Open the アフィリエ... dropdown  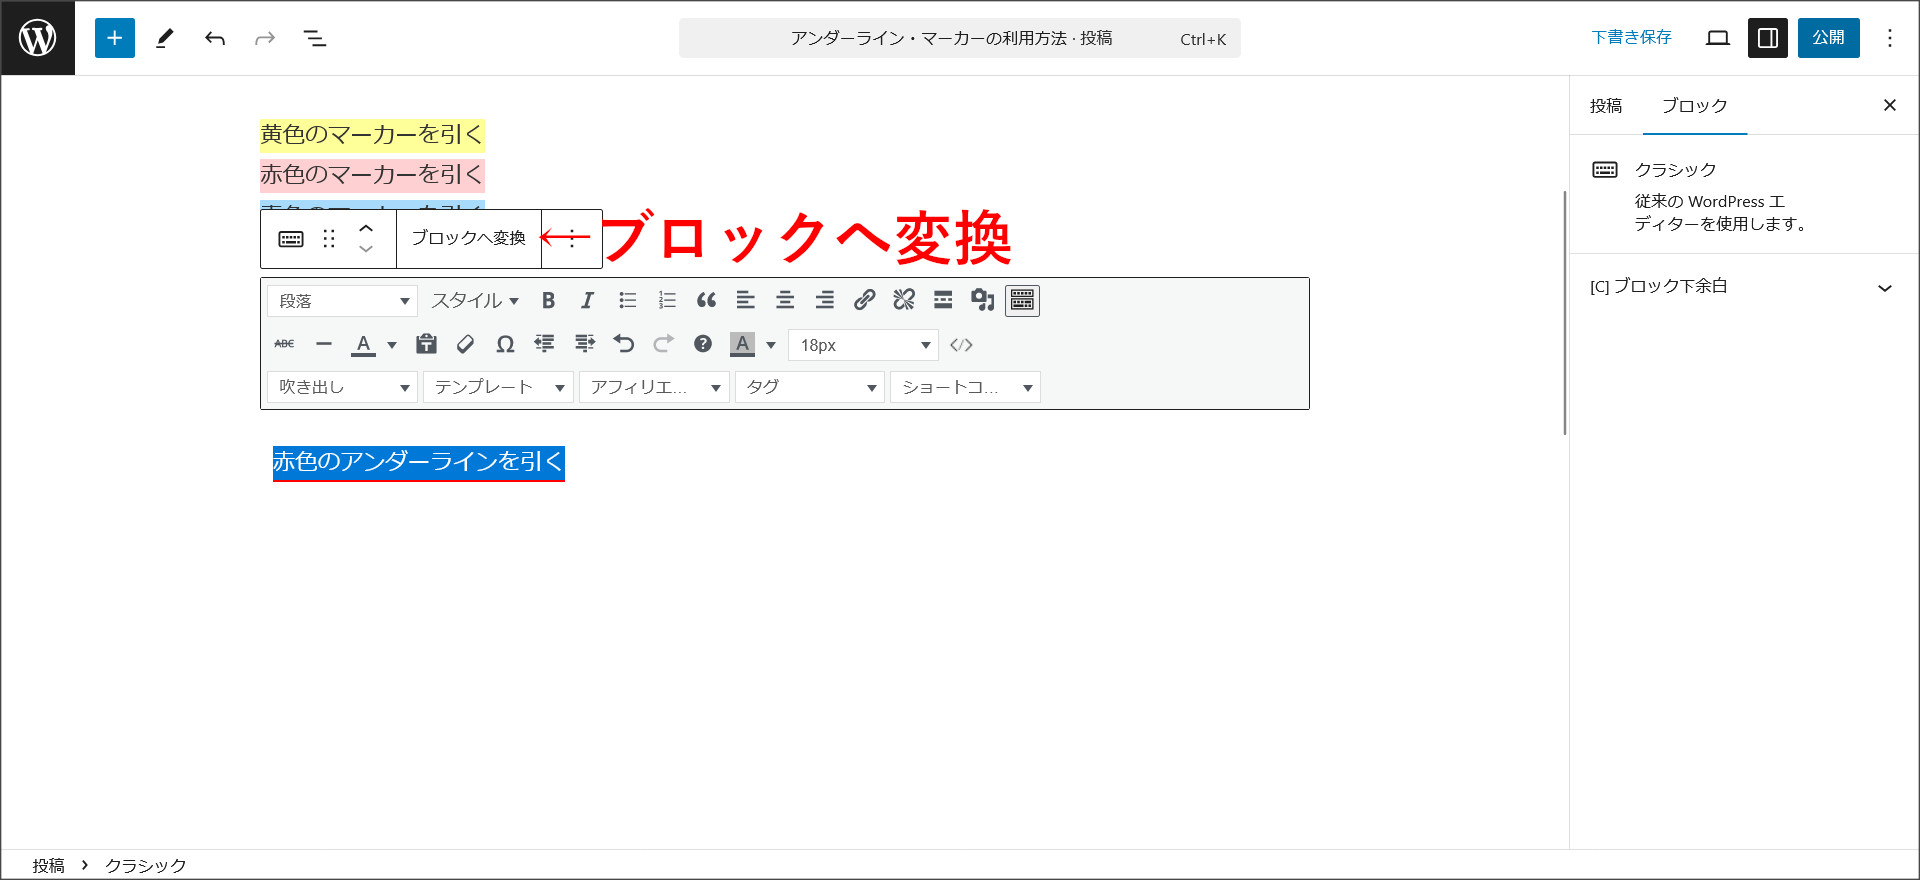point(654,387)
